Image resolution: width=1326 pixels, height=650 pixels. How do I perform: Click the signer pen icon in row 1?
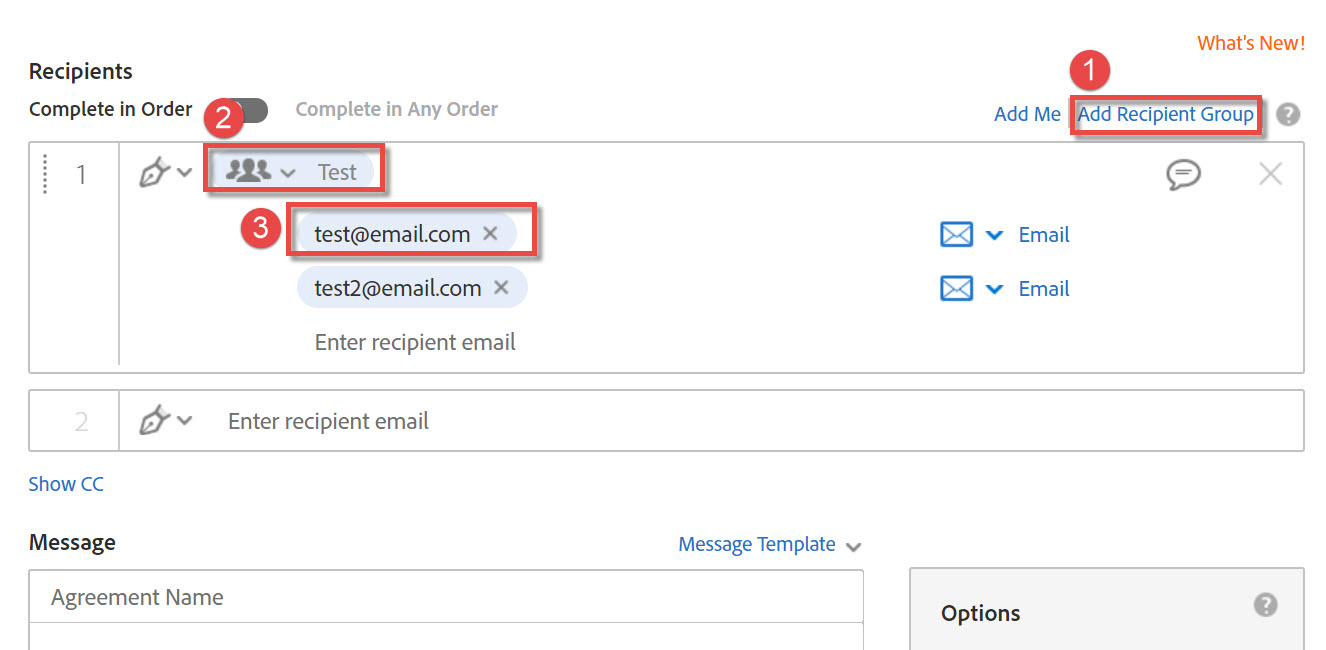tap(153, 174)
